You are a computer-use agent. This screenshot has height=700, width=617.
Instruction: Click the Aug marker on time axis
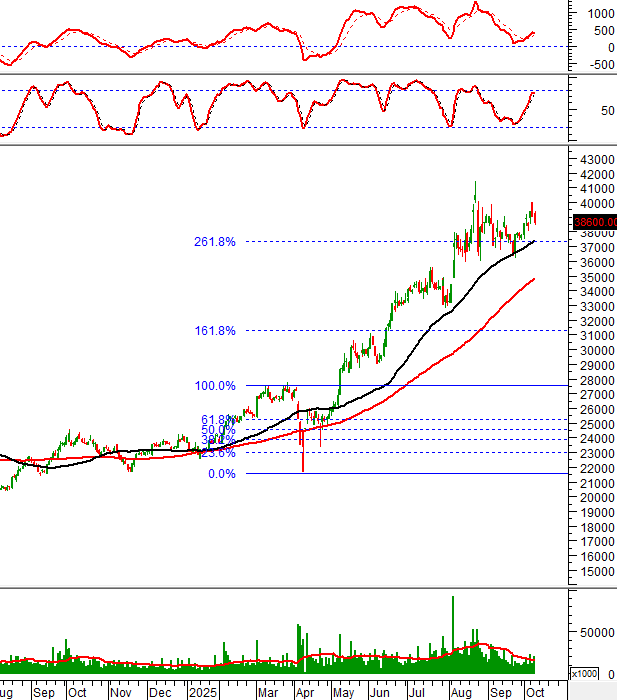click(461, 691)
